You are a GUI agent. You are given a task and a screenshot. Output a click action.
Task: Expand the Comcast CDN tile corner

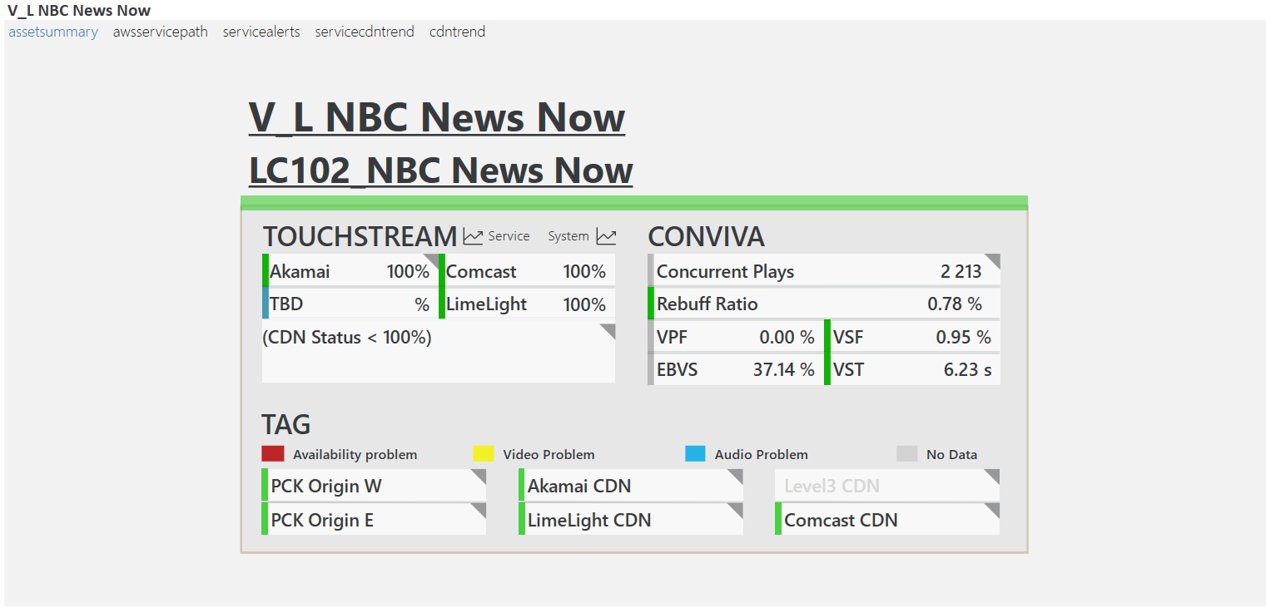pos(992,511)
